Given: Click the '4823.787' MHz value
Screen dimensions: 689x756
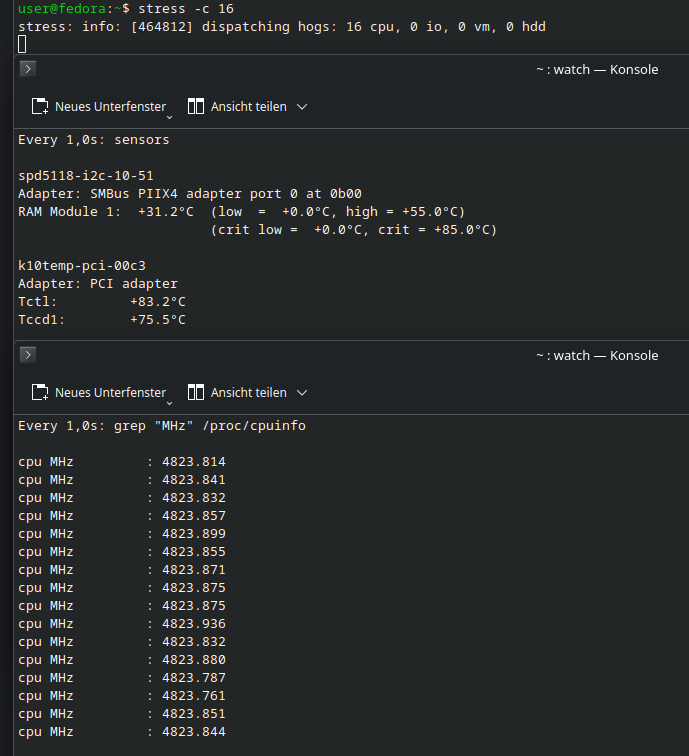Looking at the screenshot, I should click(194, 678).
